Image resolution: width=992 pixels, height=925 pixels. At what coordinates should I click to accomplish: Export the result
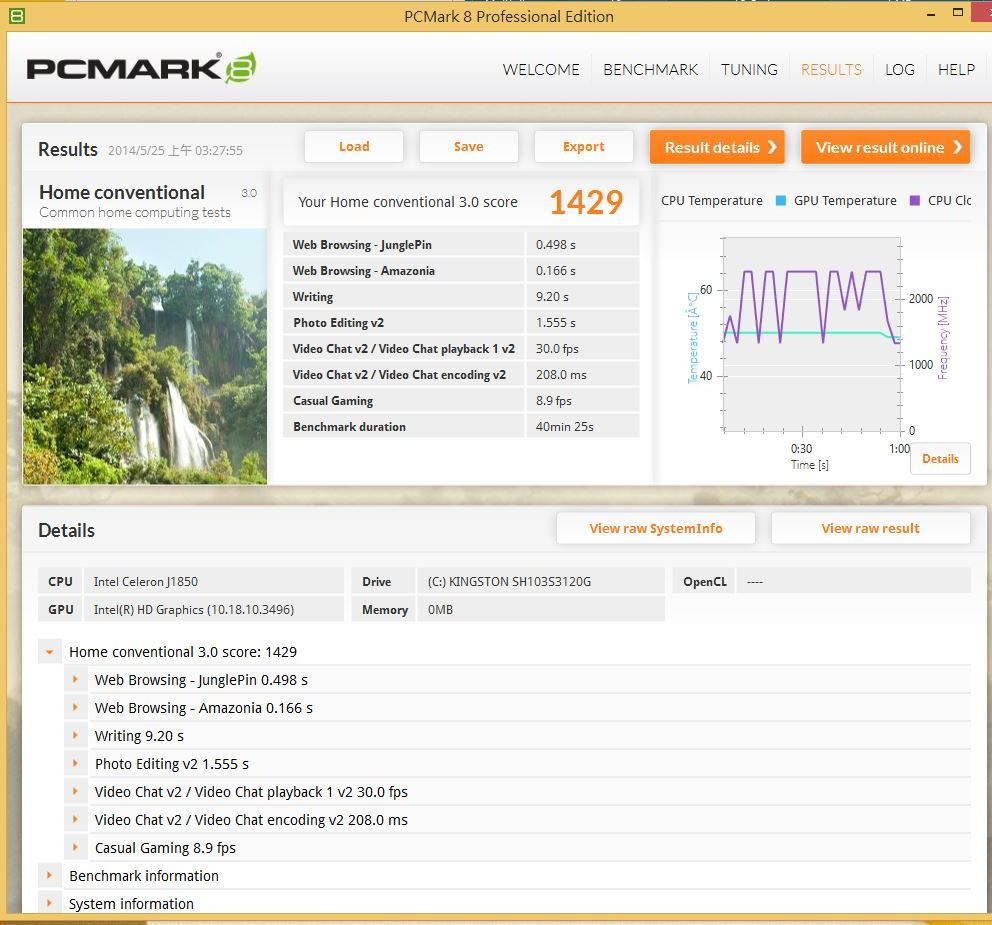(x=583, y=147)
